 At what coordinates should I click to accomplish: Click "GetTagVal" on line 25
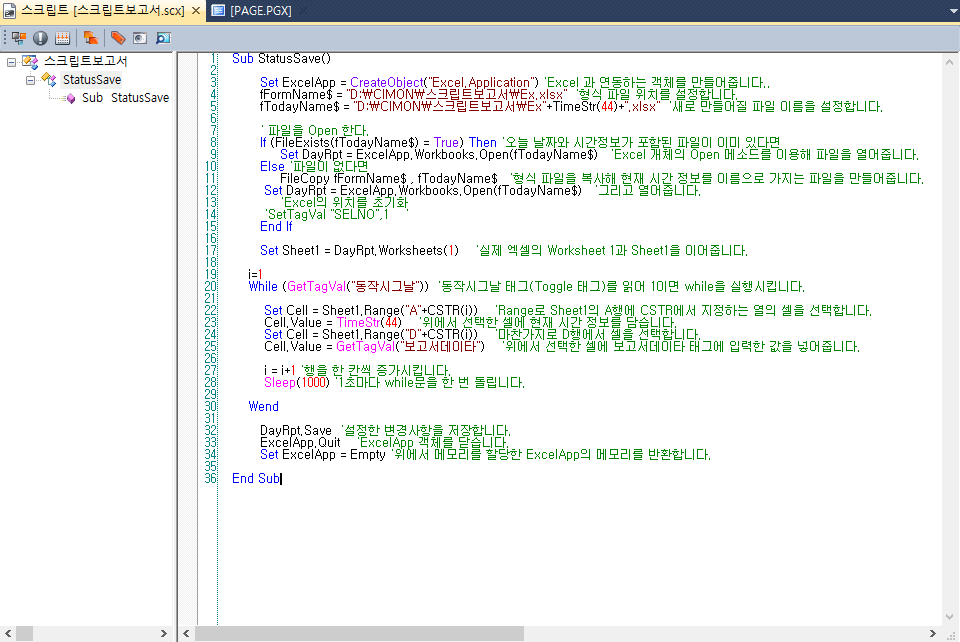[x=366, y=346]
